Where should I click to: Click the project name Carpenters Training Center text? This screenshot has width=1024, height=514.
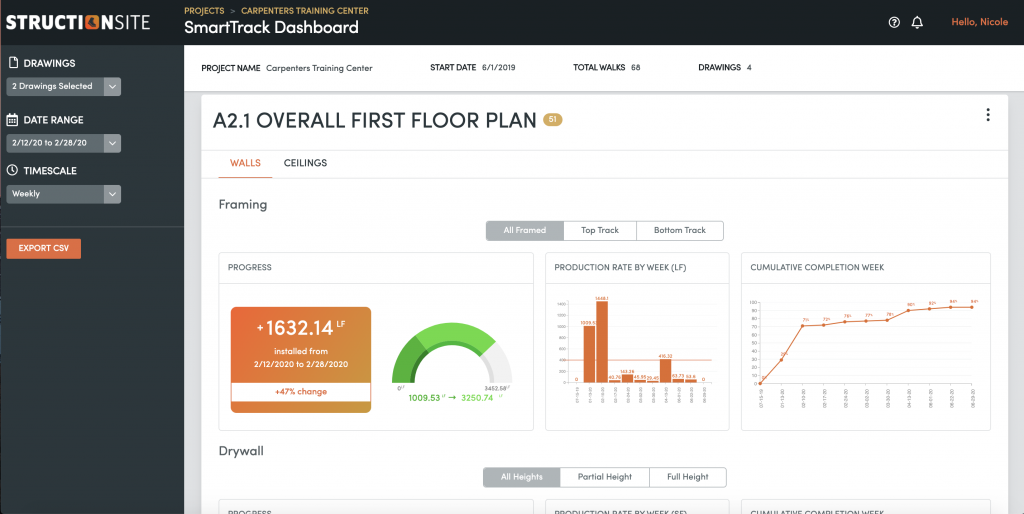pyautogui.click(x=319, y=68)
